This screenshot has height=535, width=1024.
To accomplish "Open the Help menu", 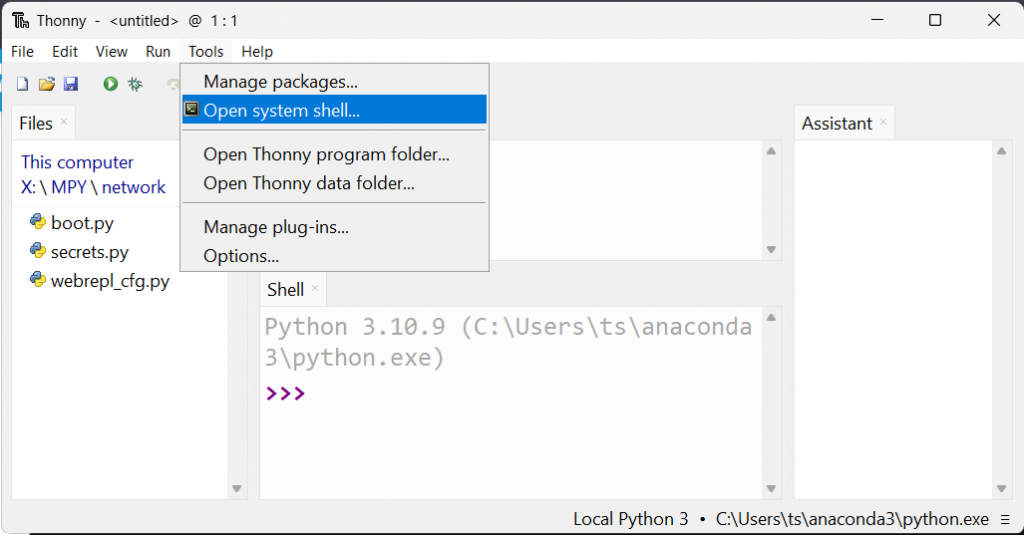I will coord(257,52).
